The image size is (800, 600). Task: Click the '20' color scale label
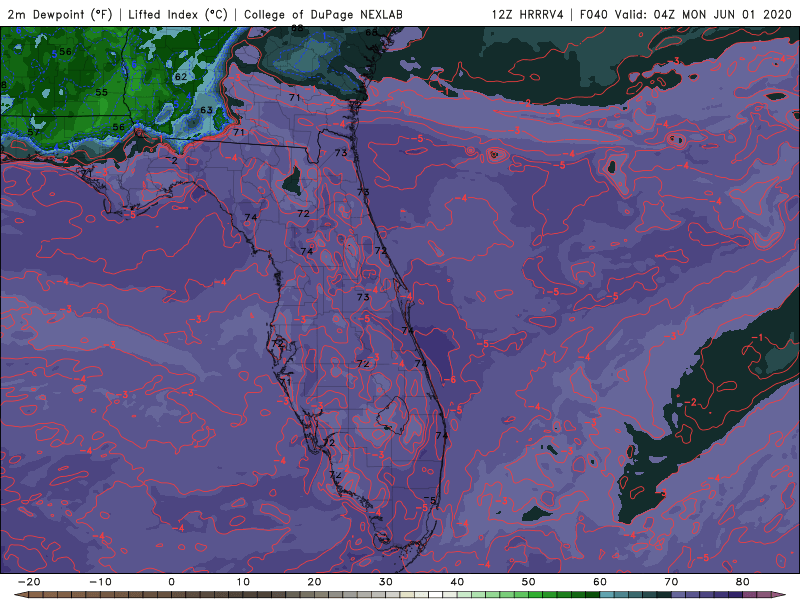pyautogui.click(x=314, y=582)
